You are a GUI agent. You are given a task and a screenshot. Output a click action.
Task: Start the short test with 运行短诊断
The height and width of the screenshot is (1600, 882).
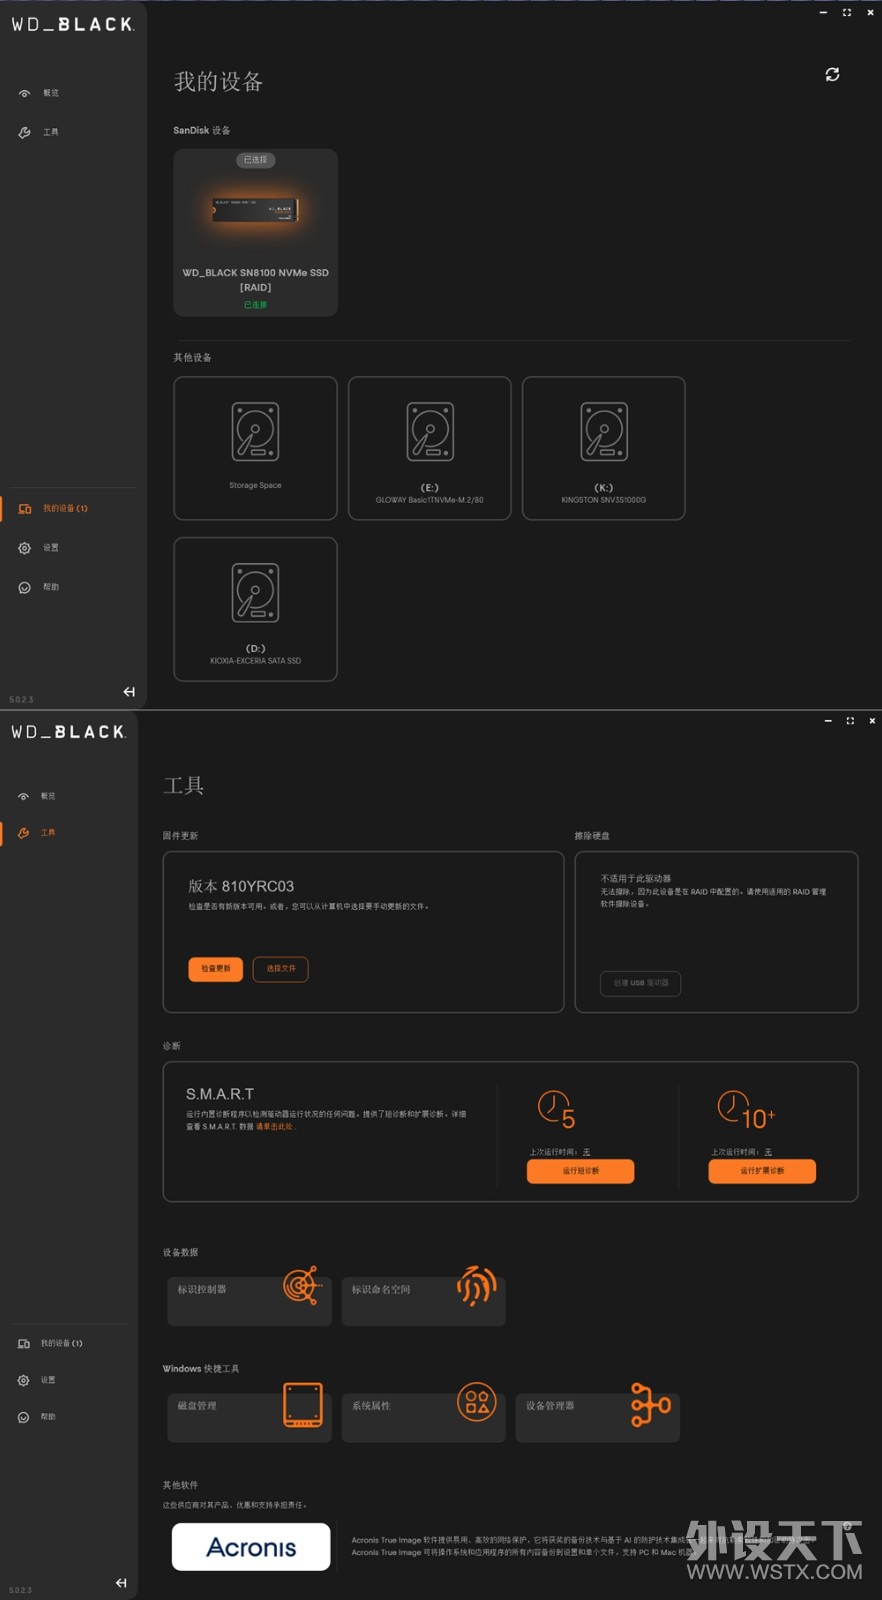(581, 1171)
